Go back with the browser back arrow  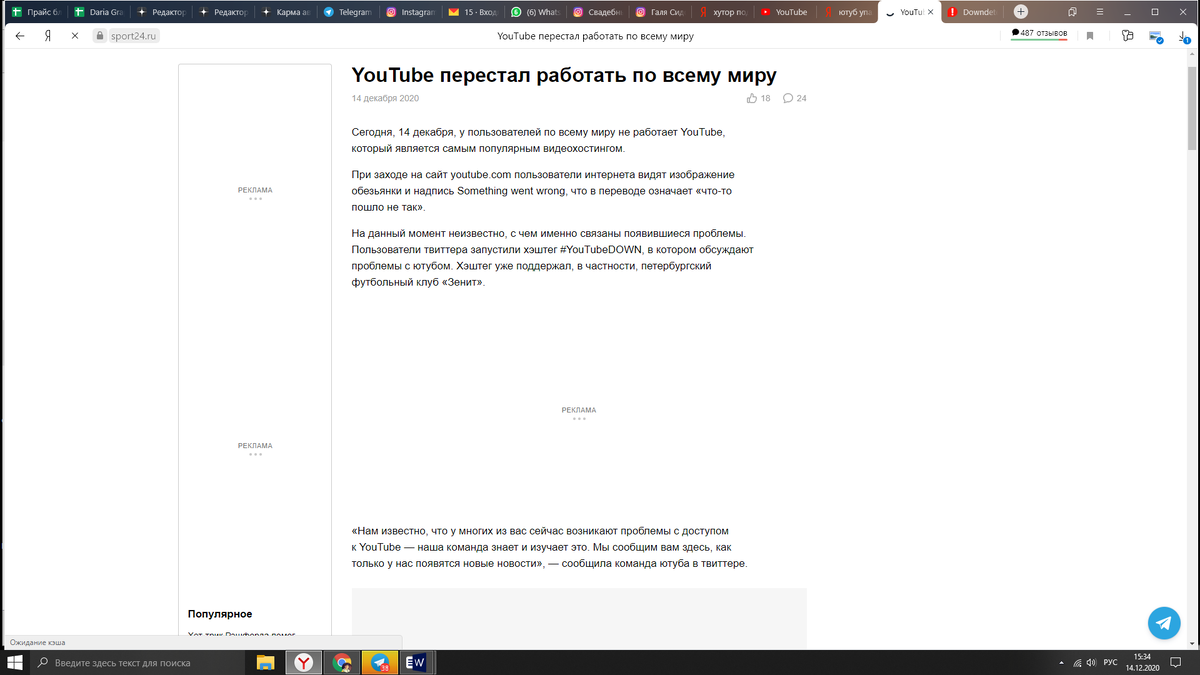20,36
